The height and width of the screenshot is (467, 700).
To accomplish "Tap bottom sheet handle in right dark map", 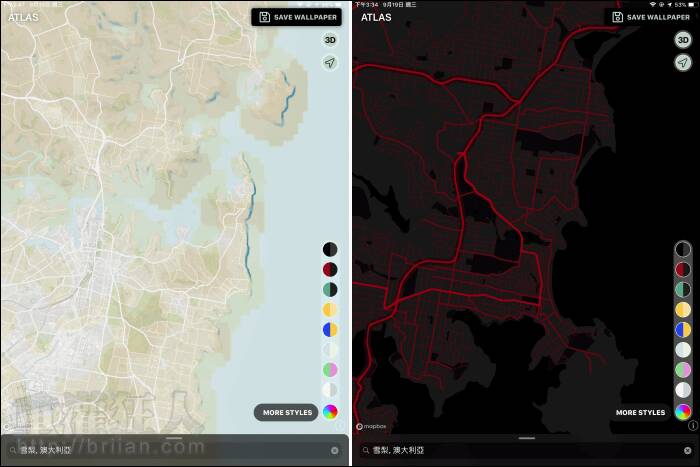I will coord(527,438).
